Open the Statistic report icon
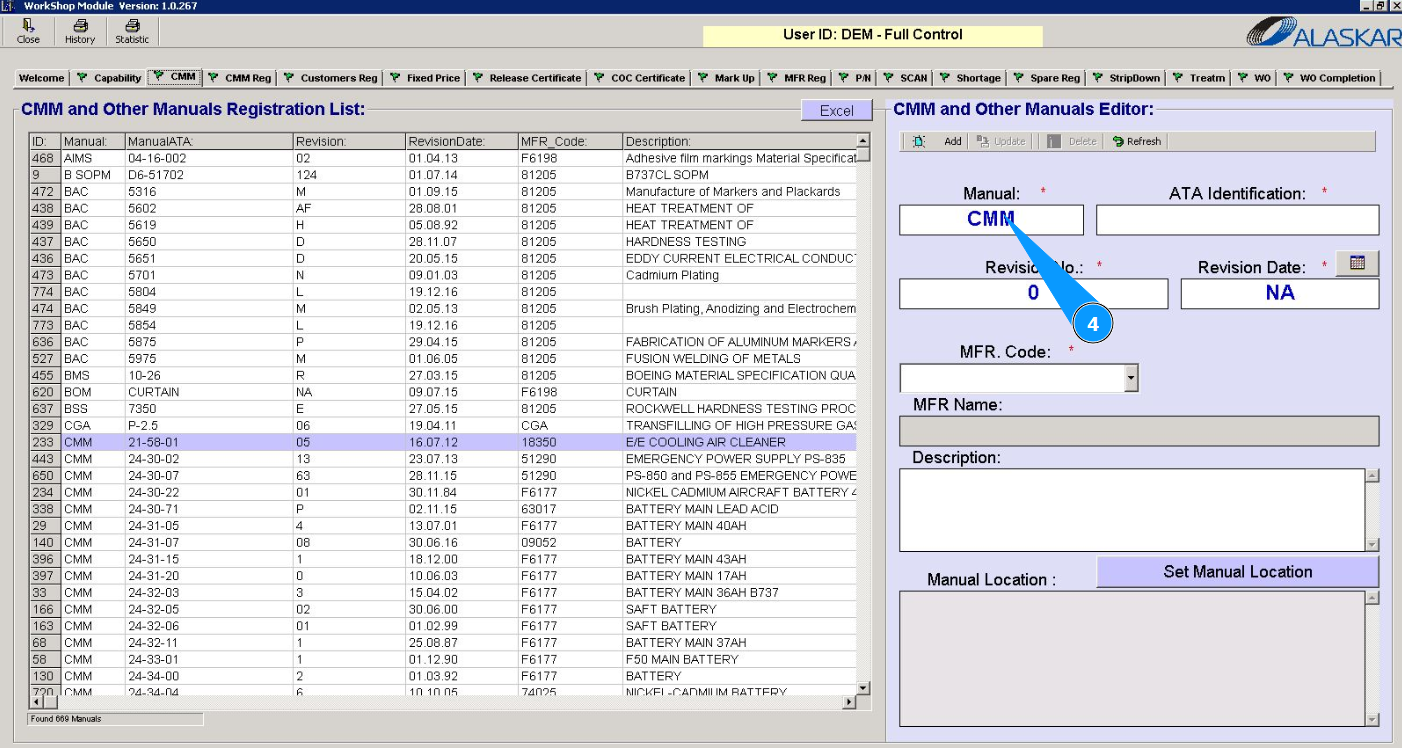 131,26
